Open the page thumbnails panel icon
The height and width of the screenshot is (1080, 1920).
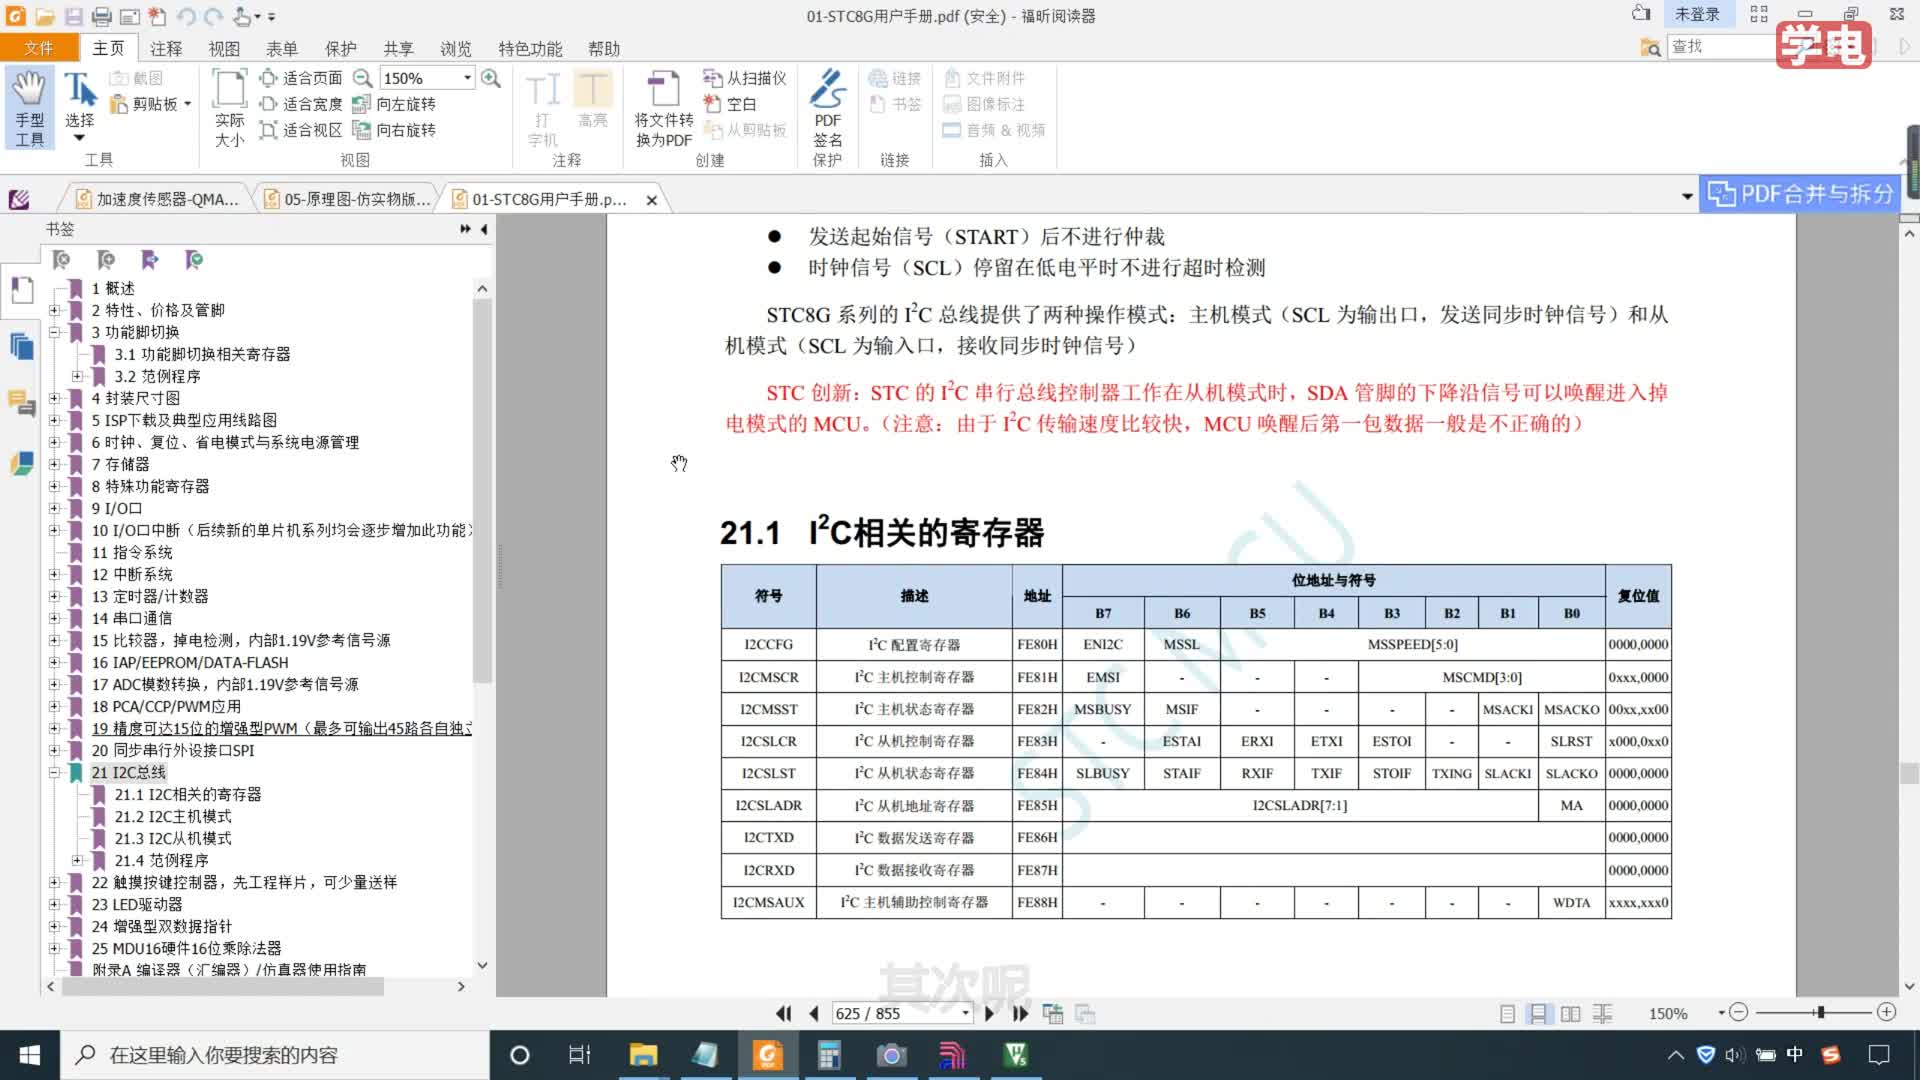pyautogui.click(x=22, y=347)
